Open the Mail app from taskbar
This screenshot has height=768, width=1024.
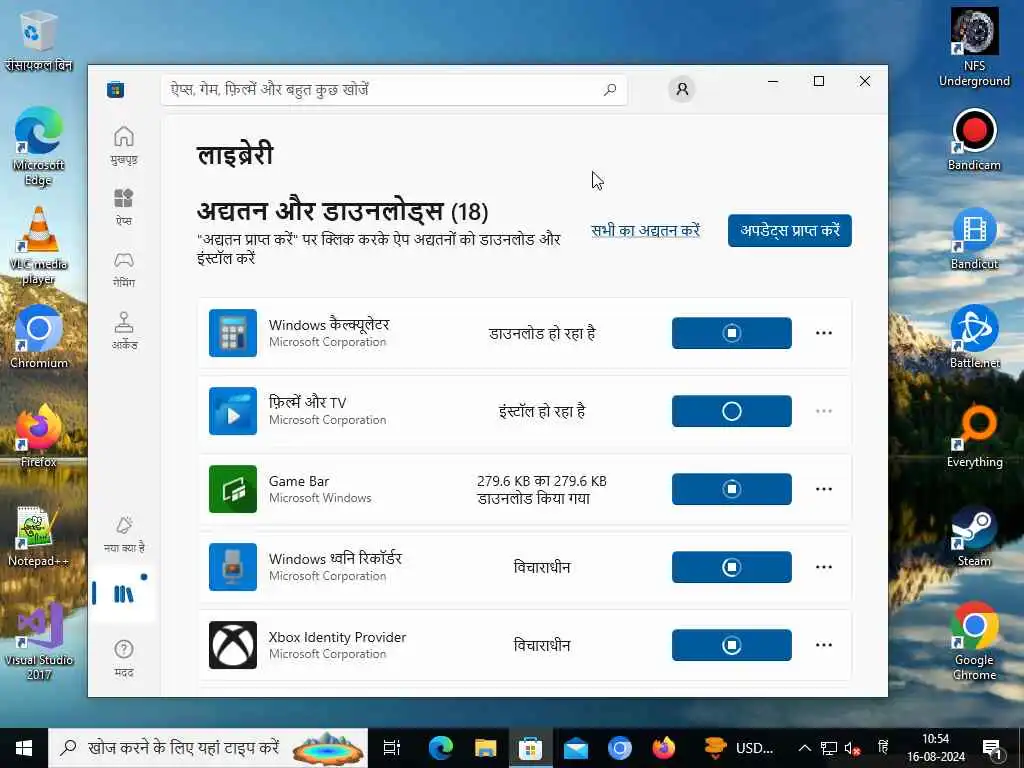575,748
